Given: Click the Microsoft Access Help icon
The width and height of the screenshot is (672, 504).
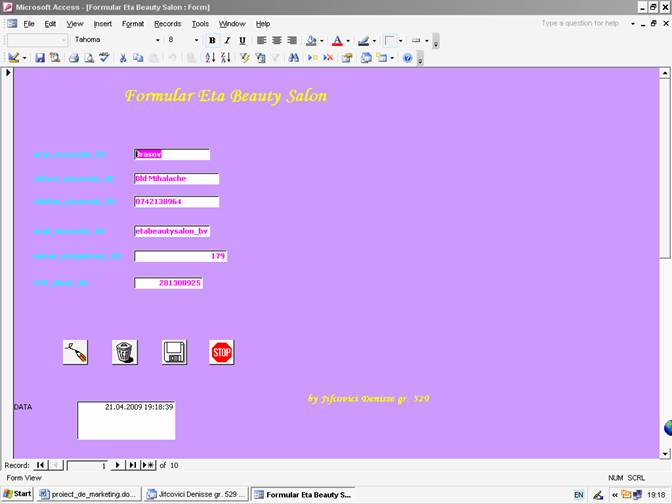Looking at the screenshot, I should [x=408, y=57].
